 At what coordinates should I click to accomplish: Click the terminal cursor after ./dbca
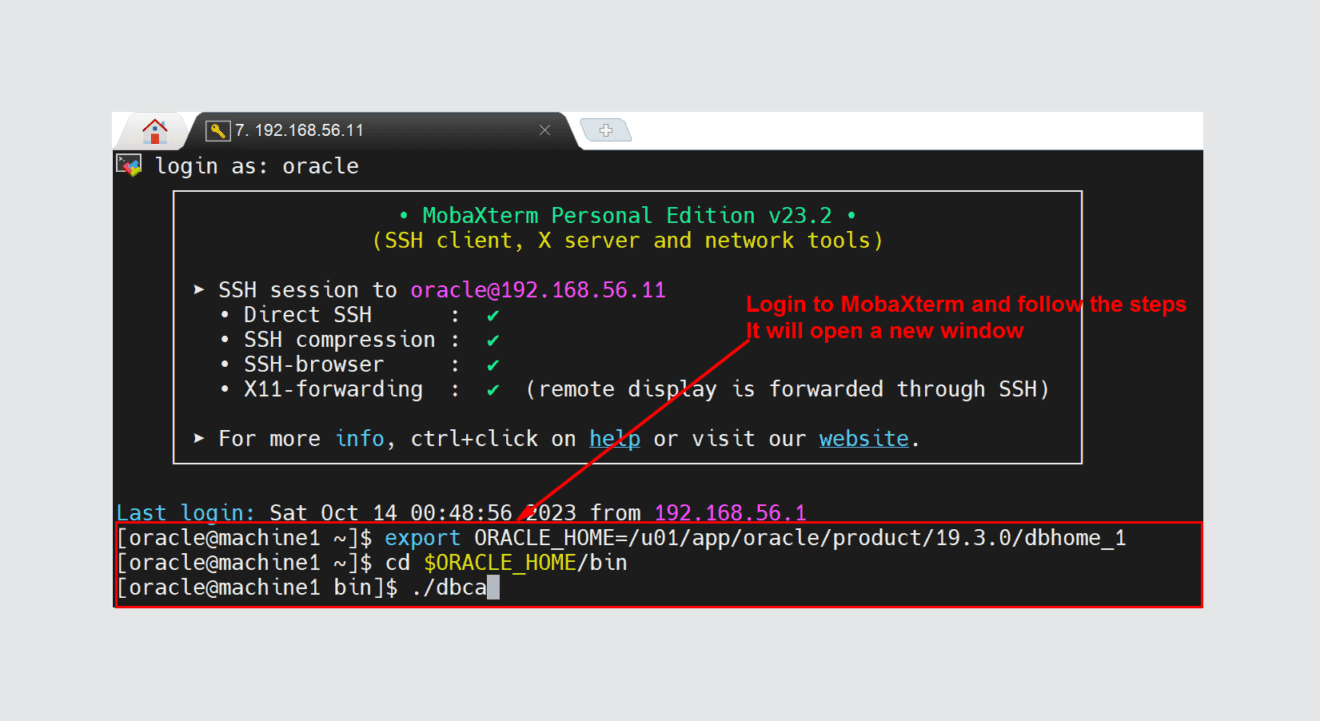(492, 587)
